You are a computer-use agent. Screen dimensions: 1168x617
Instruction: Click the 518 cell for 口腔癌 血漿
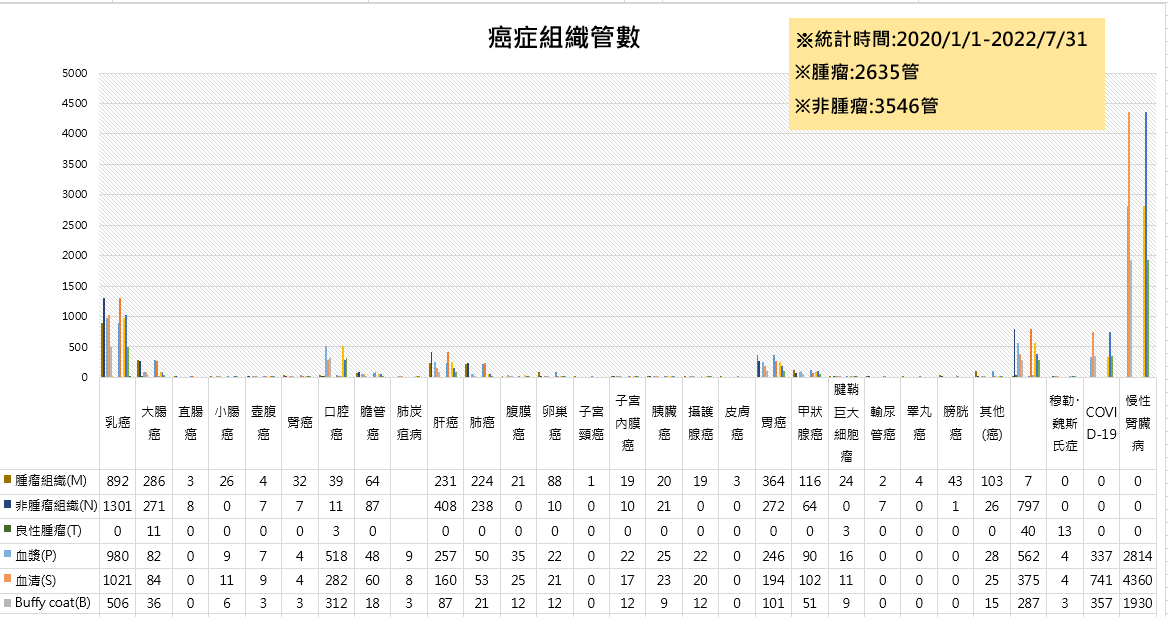coord(337,556)
